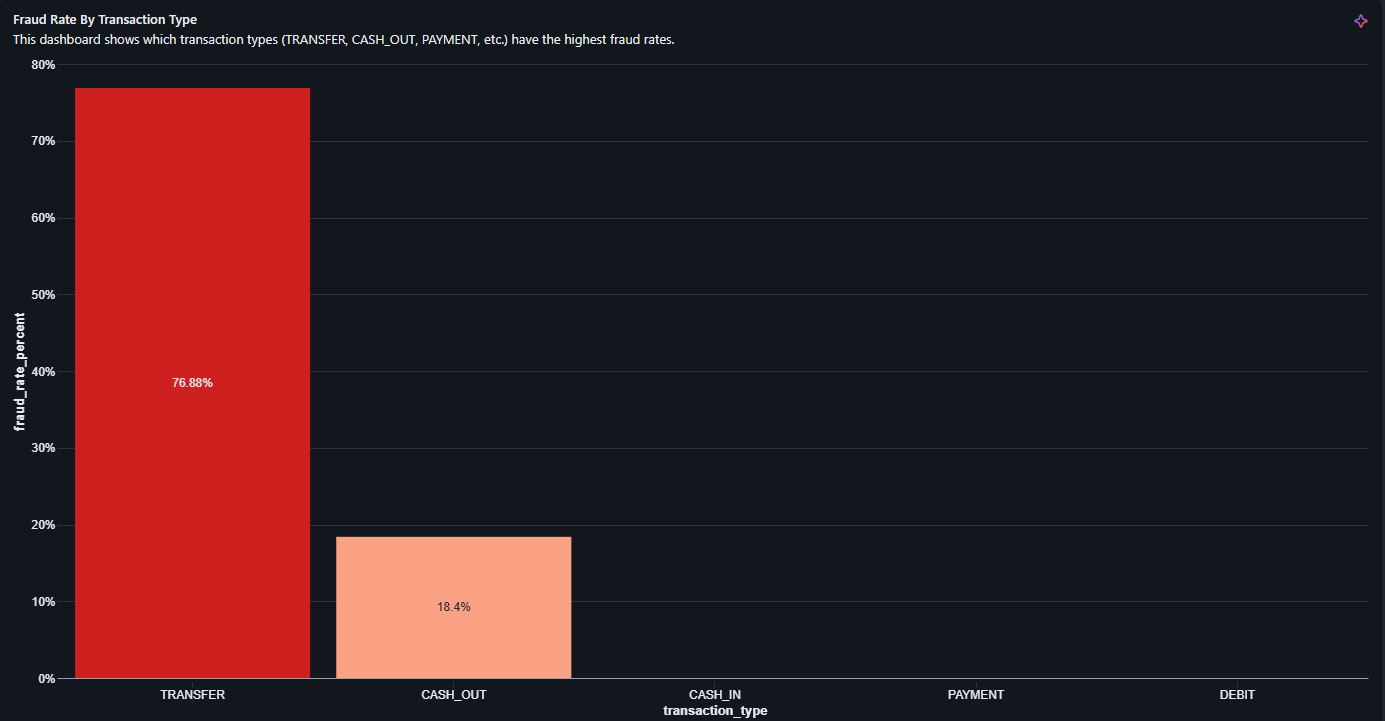
Task: Select the red TRANSFER bar
Action: (x=193, y=383)
